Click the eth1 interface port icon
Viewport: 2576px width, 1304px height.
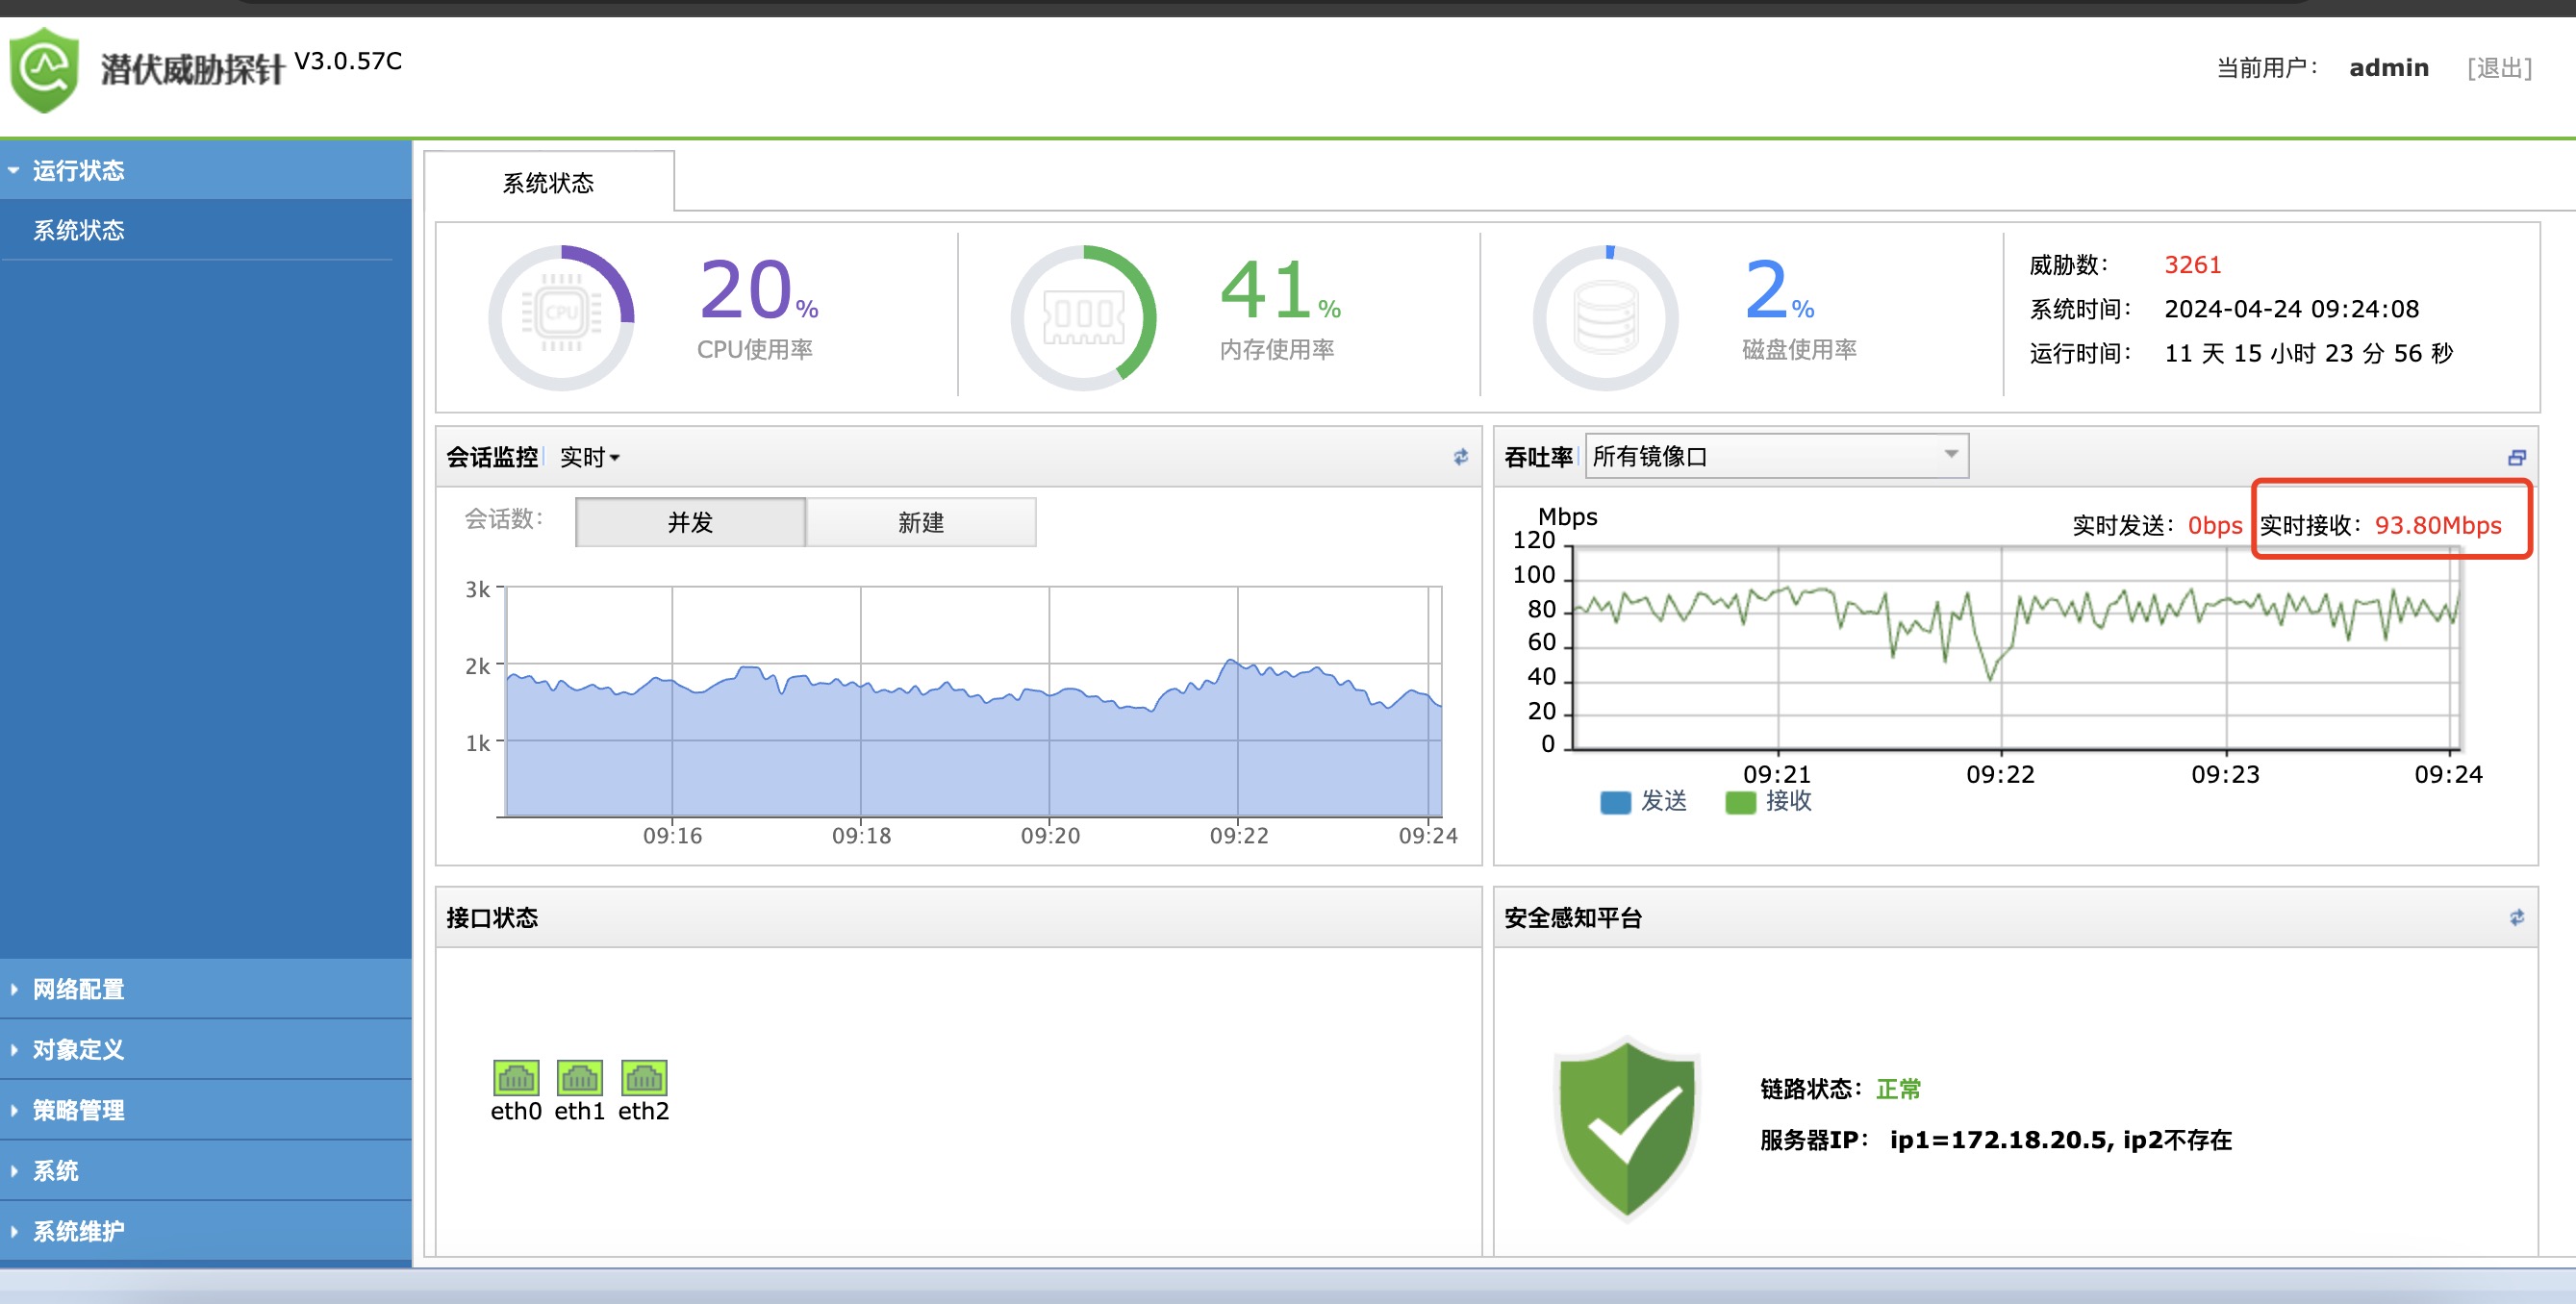(580, 1078)
